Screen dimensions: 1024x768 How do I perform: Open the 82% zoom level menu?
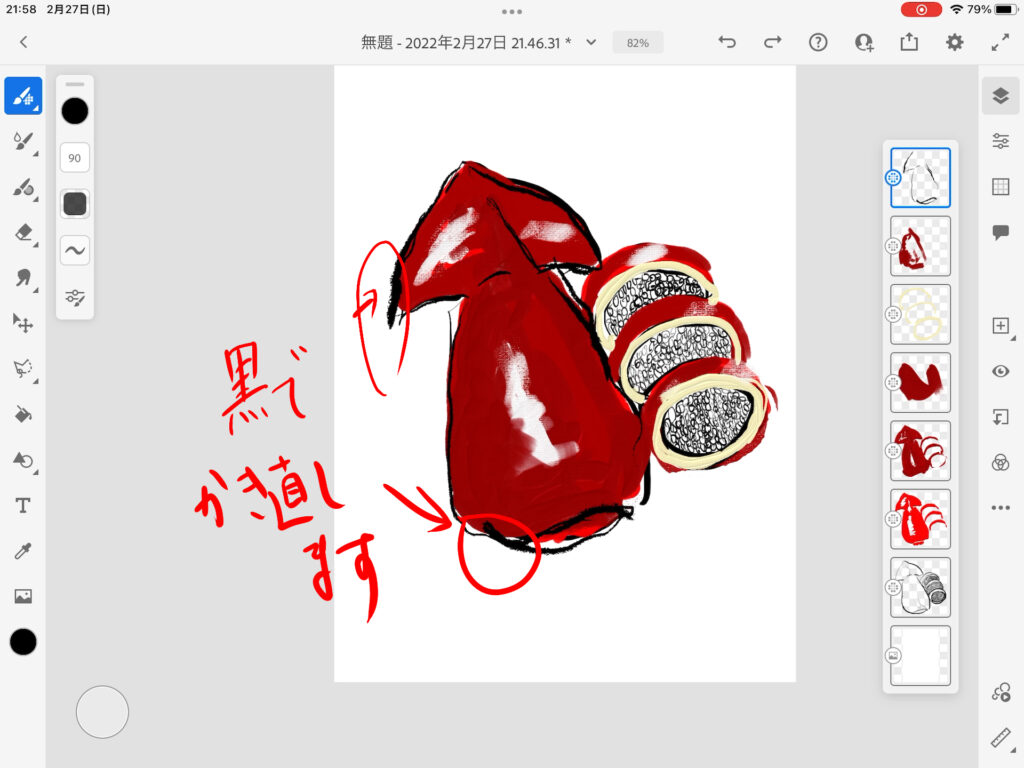tap(638, 43)
